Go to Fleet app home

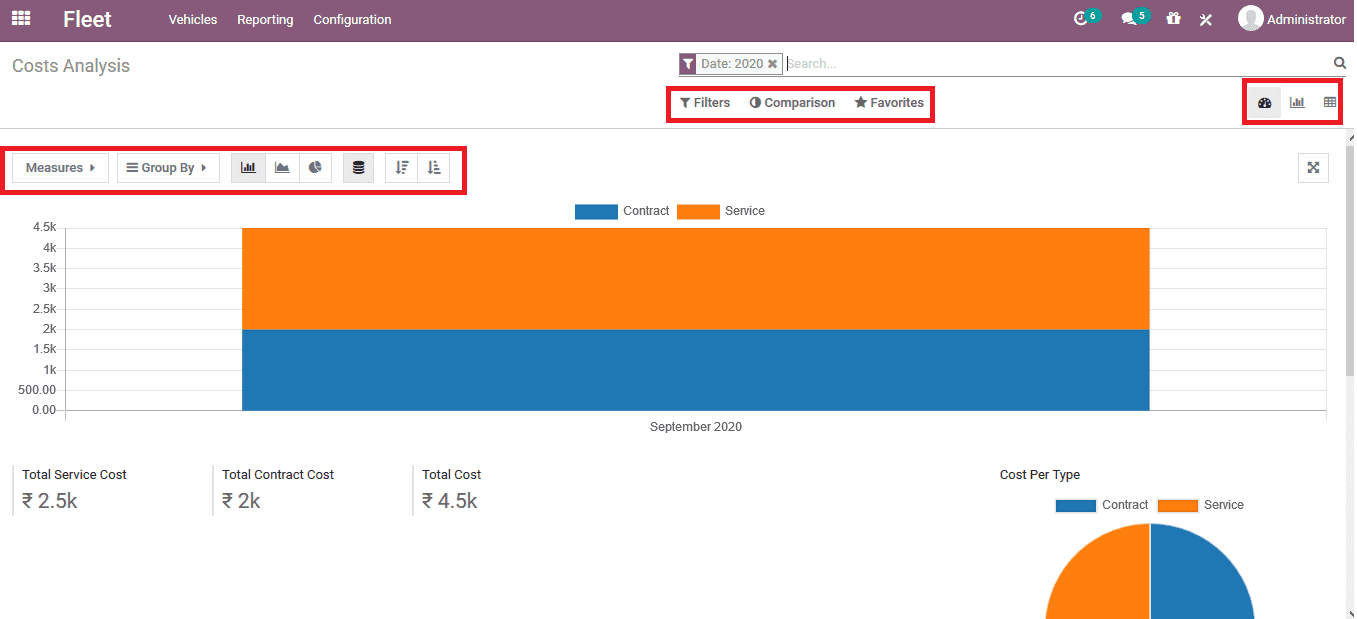87,19
